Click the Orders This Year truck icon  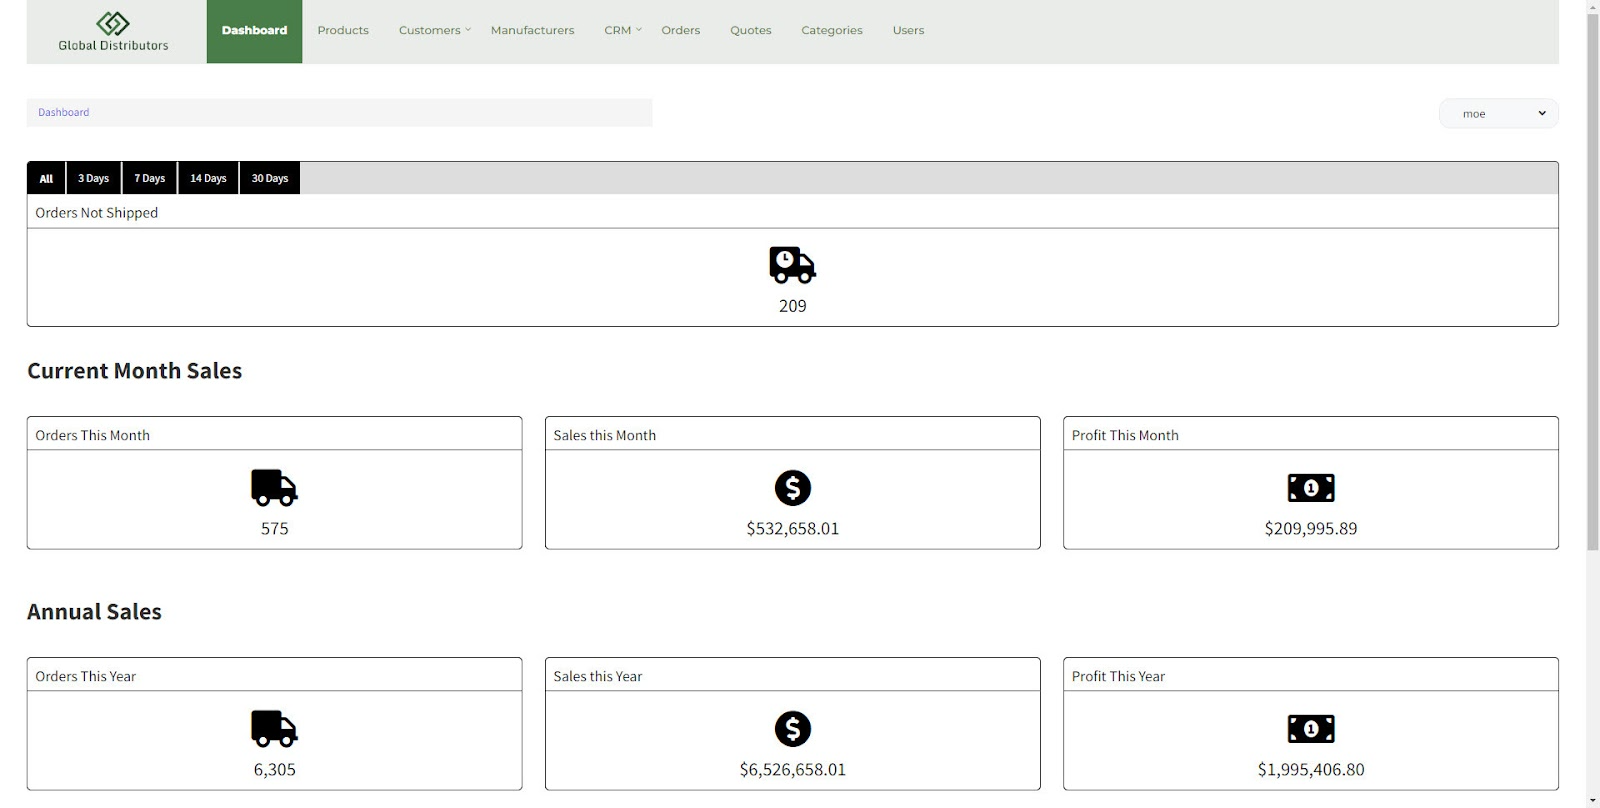274,729
